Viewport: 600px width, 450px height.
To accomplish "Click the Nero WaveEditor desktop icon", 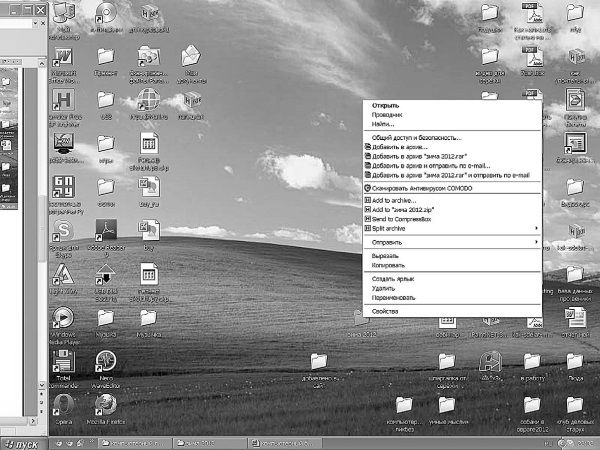I will [104, 362].
